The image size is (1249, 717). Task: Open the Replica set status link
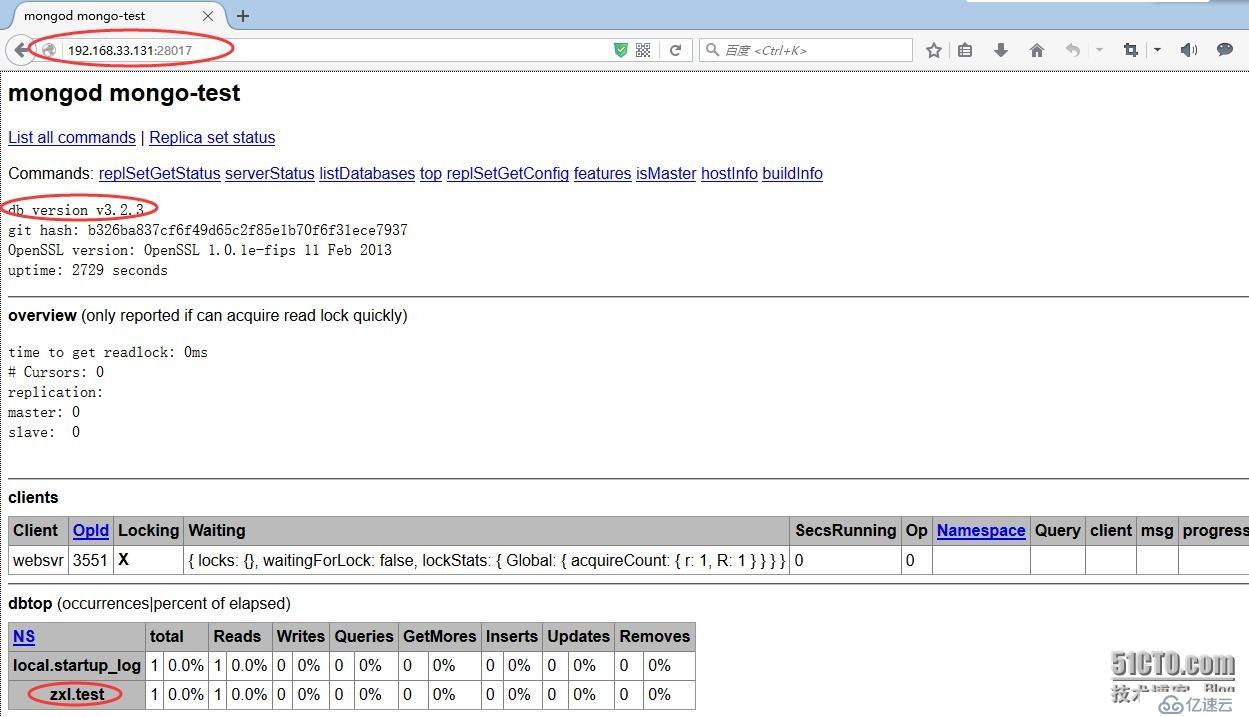click(212, 138)
